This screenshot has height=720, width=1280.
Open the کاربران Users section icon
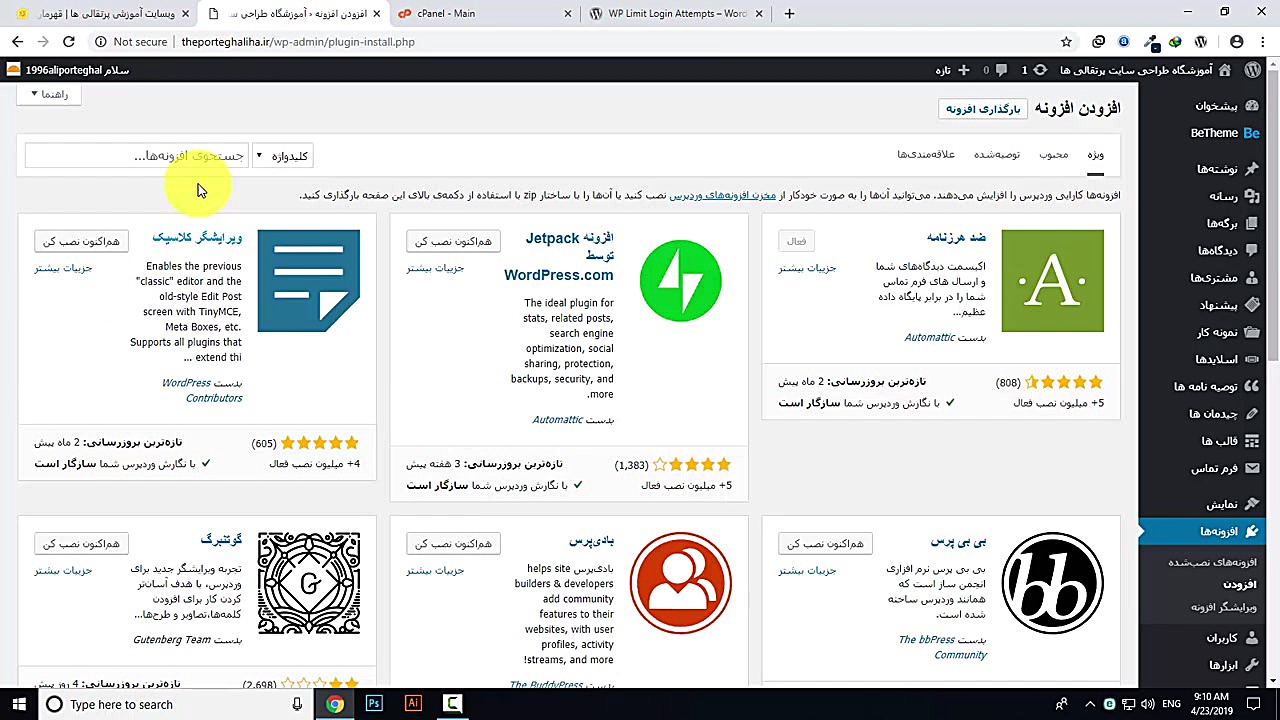point(1251,637)
